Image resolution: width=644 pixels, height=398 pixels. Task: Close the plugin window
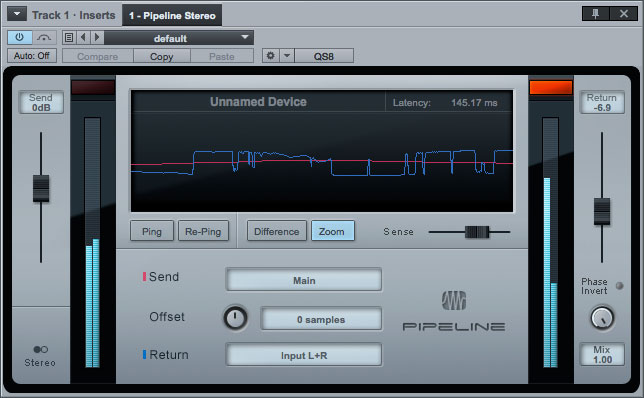623,14
